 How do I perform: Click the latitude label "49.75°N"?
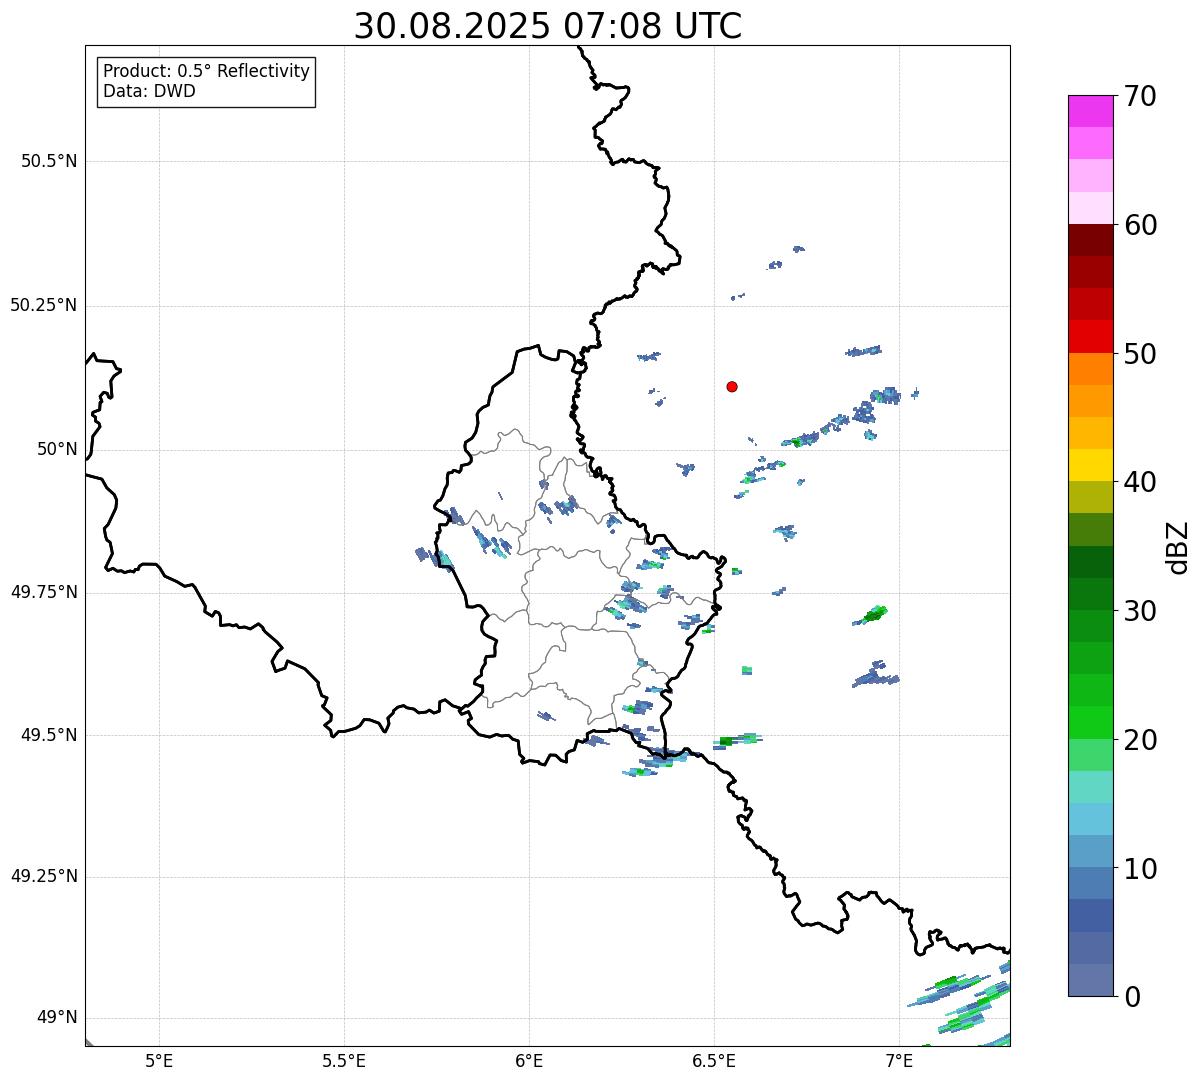[x=44, y=592]
